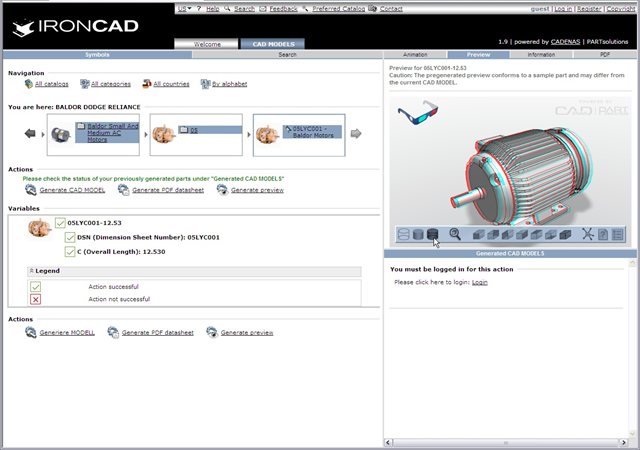Click the red-cyan 3D glasses icon
Screen dimensions: 640x450
click(x=418, y=112)
